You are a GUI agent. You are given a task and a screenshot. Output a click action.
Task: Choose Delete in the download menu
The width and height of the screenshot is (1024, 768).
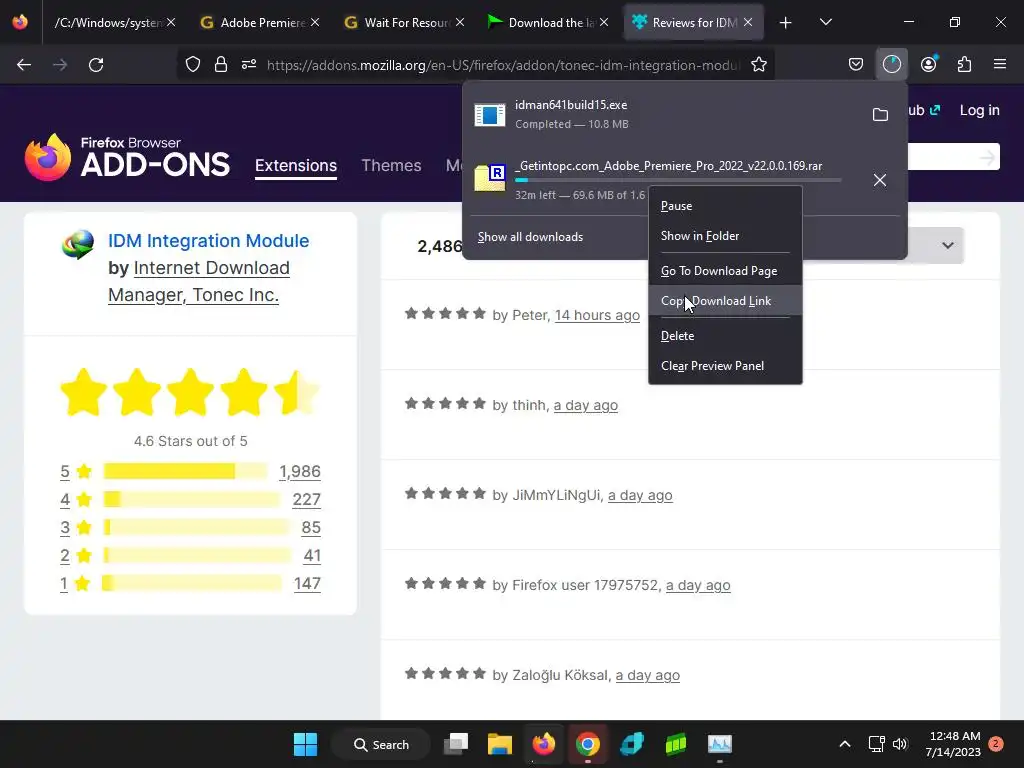pos(725,336)
